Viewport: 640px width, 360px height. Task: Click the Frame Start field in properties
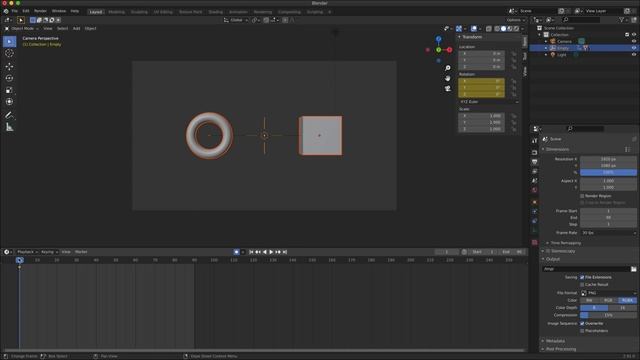pos(608,211)
